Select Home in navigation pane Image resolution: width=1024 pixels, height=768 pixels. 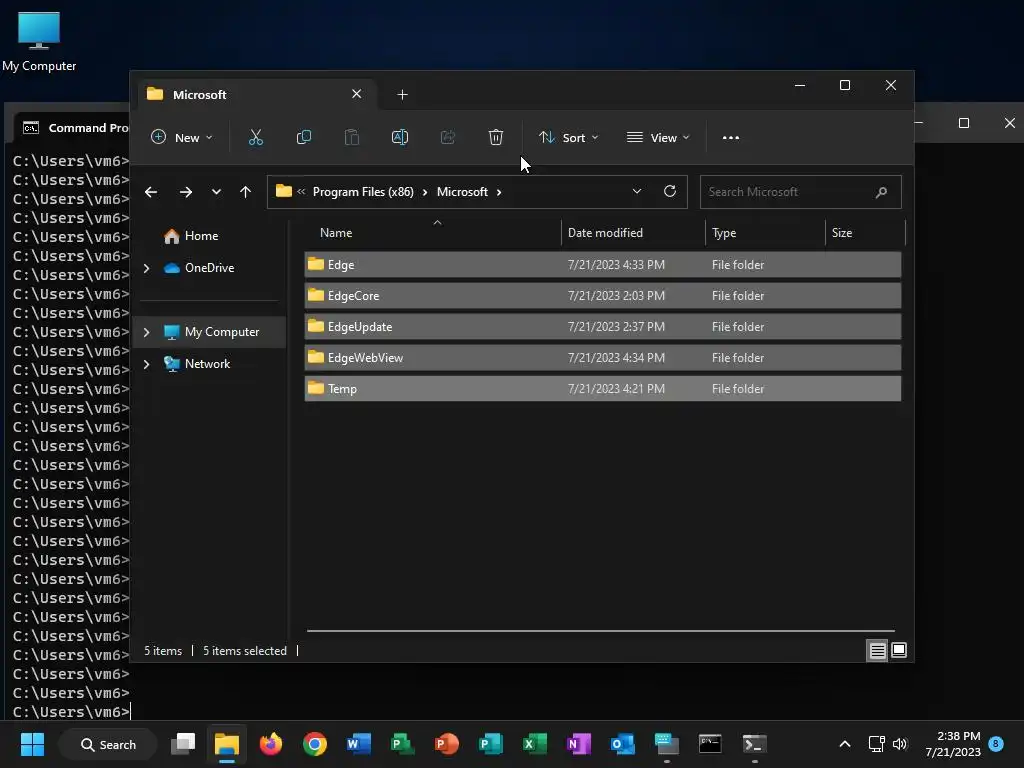click(201, 236)
